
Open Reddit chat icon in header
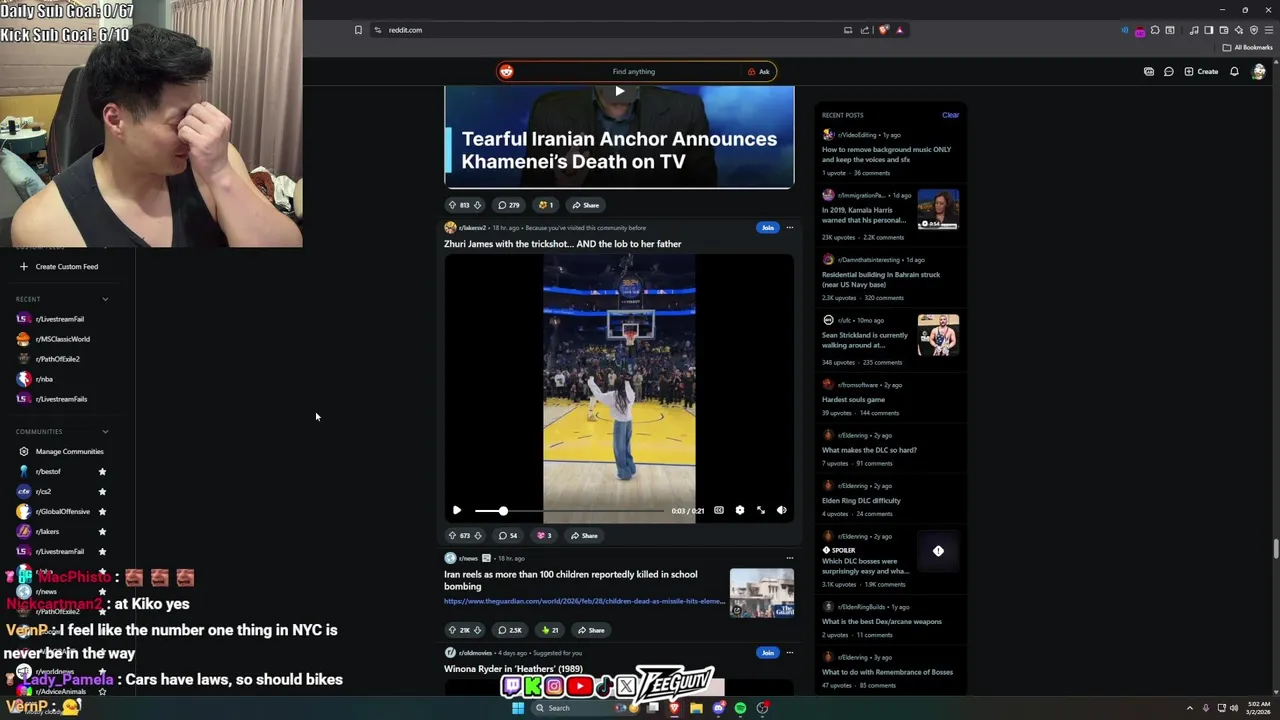pos(1168,72)
